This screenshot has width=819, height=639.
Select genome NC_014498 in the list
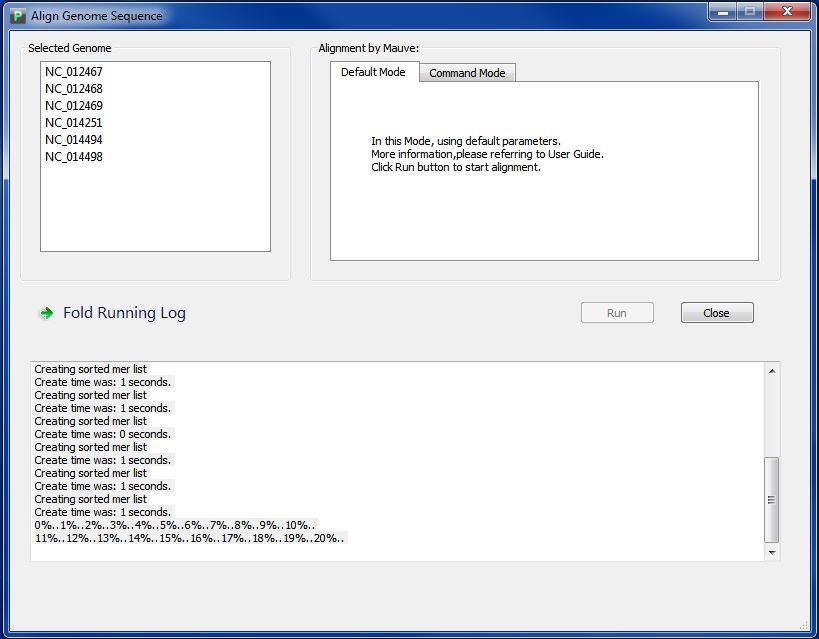coord(74,157)
